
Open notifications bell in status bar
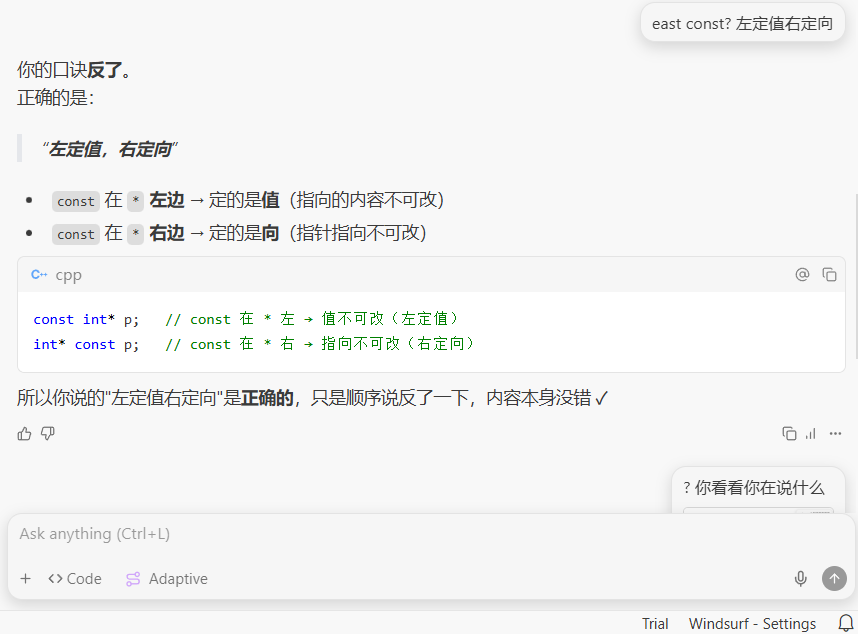point(845,623)
